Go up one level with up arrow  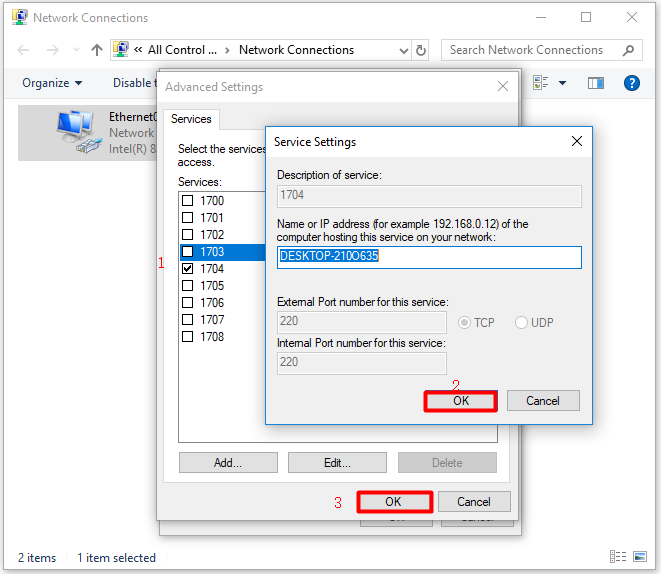tap(97, 50)
